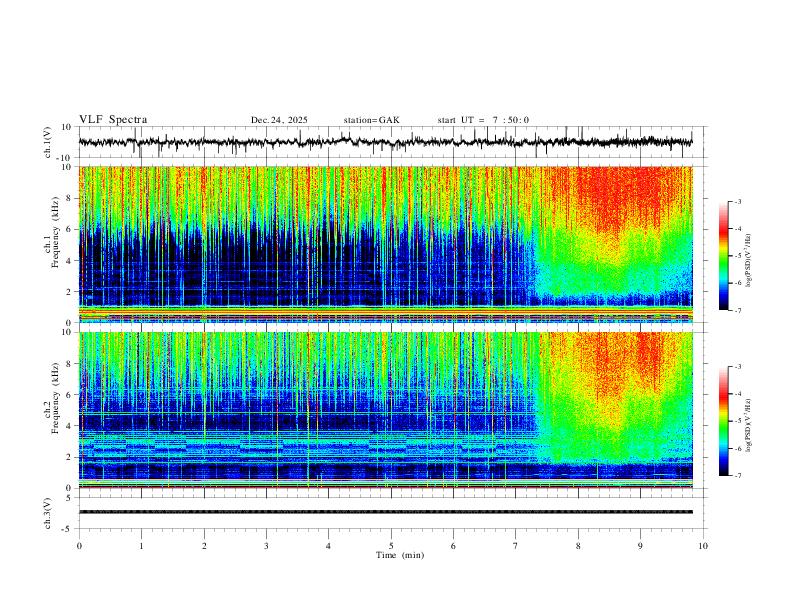This screenshot has width=792, height=612.
Task: Click time axis tick label "9"
Action: (640, 546)
